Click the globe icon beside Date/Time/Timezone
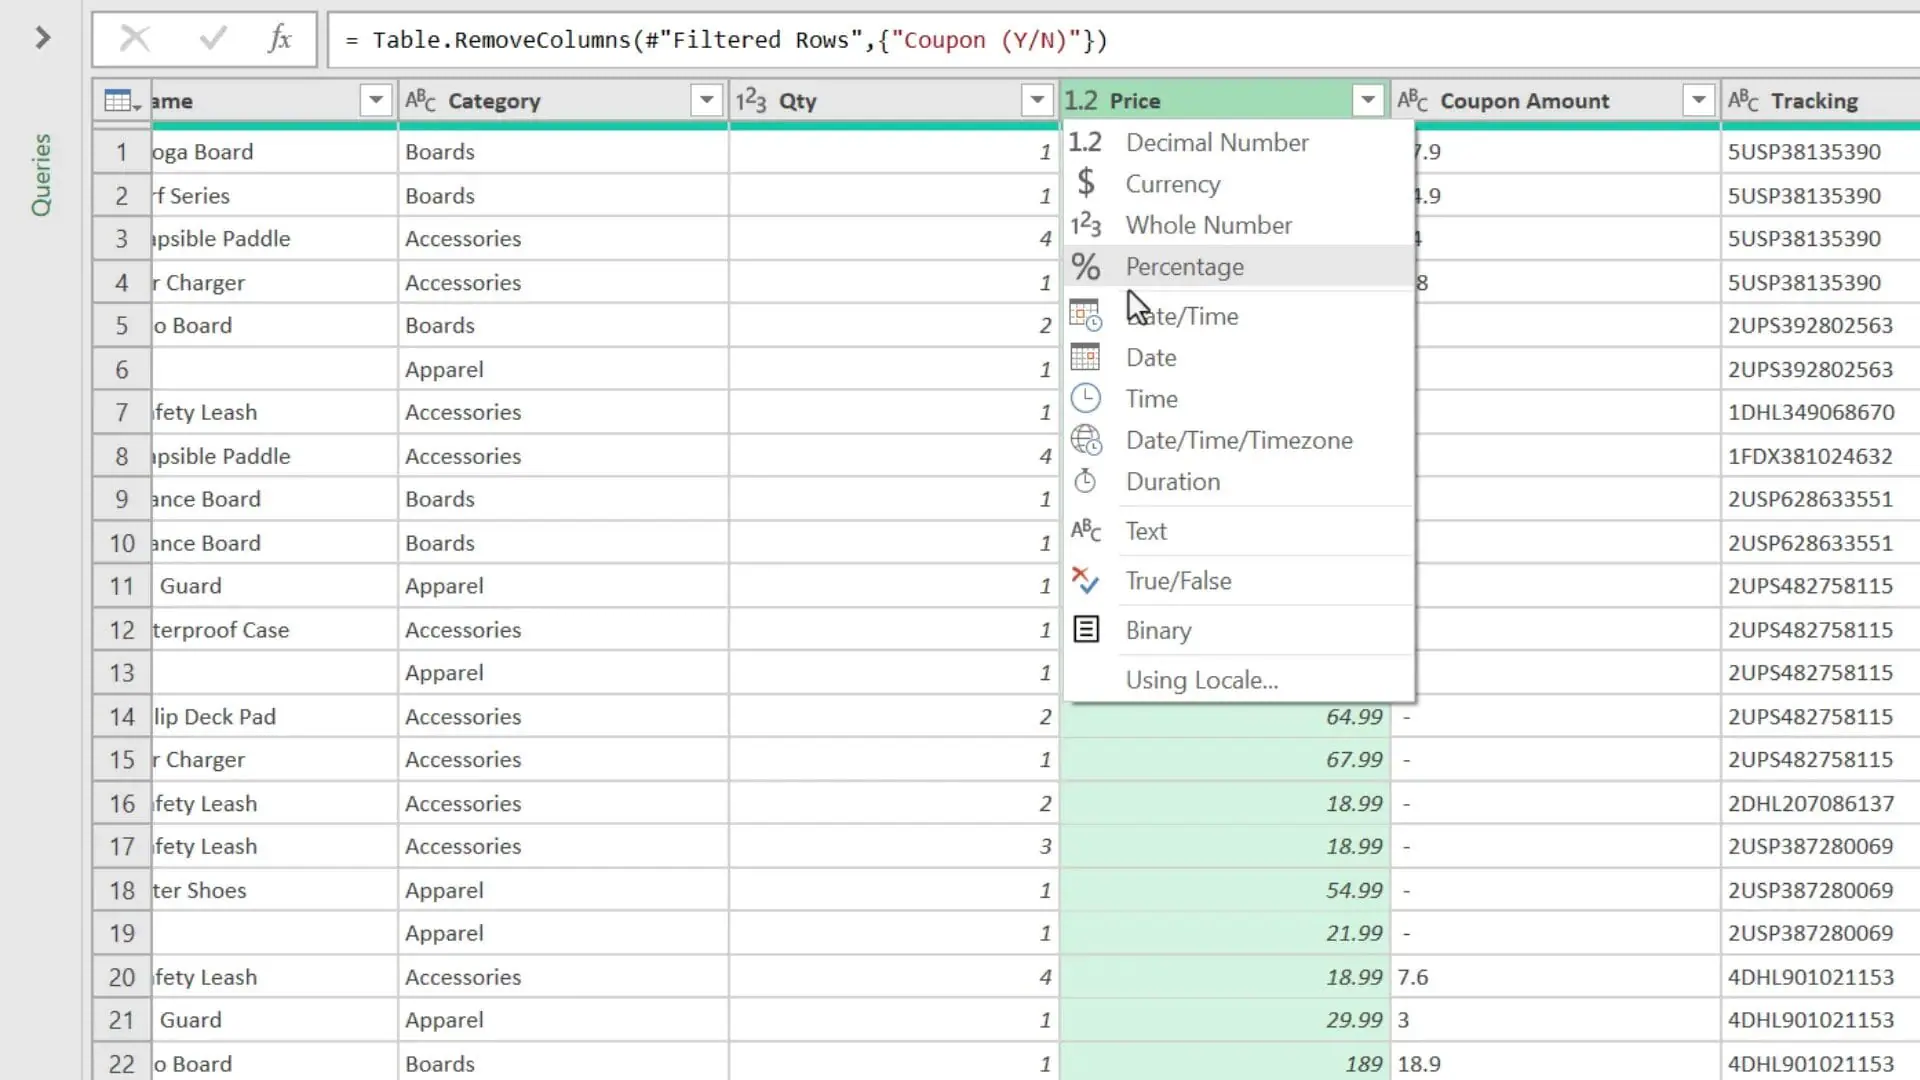This screenshot has height=1080, width=1920. [x=1086, y=440]
